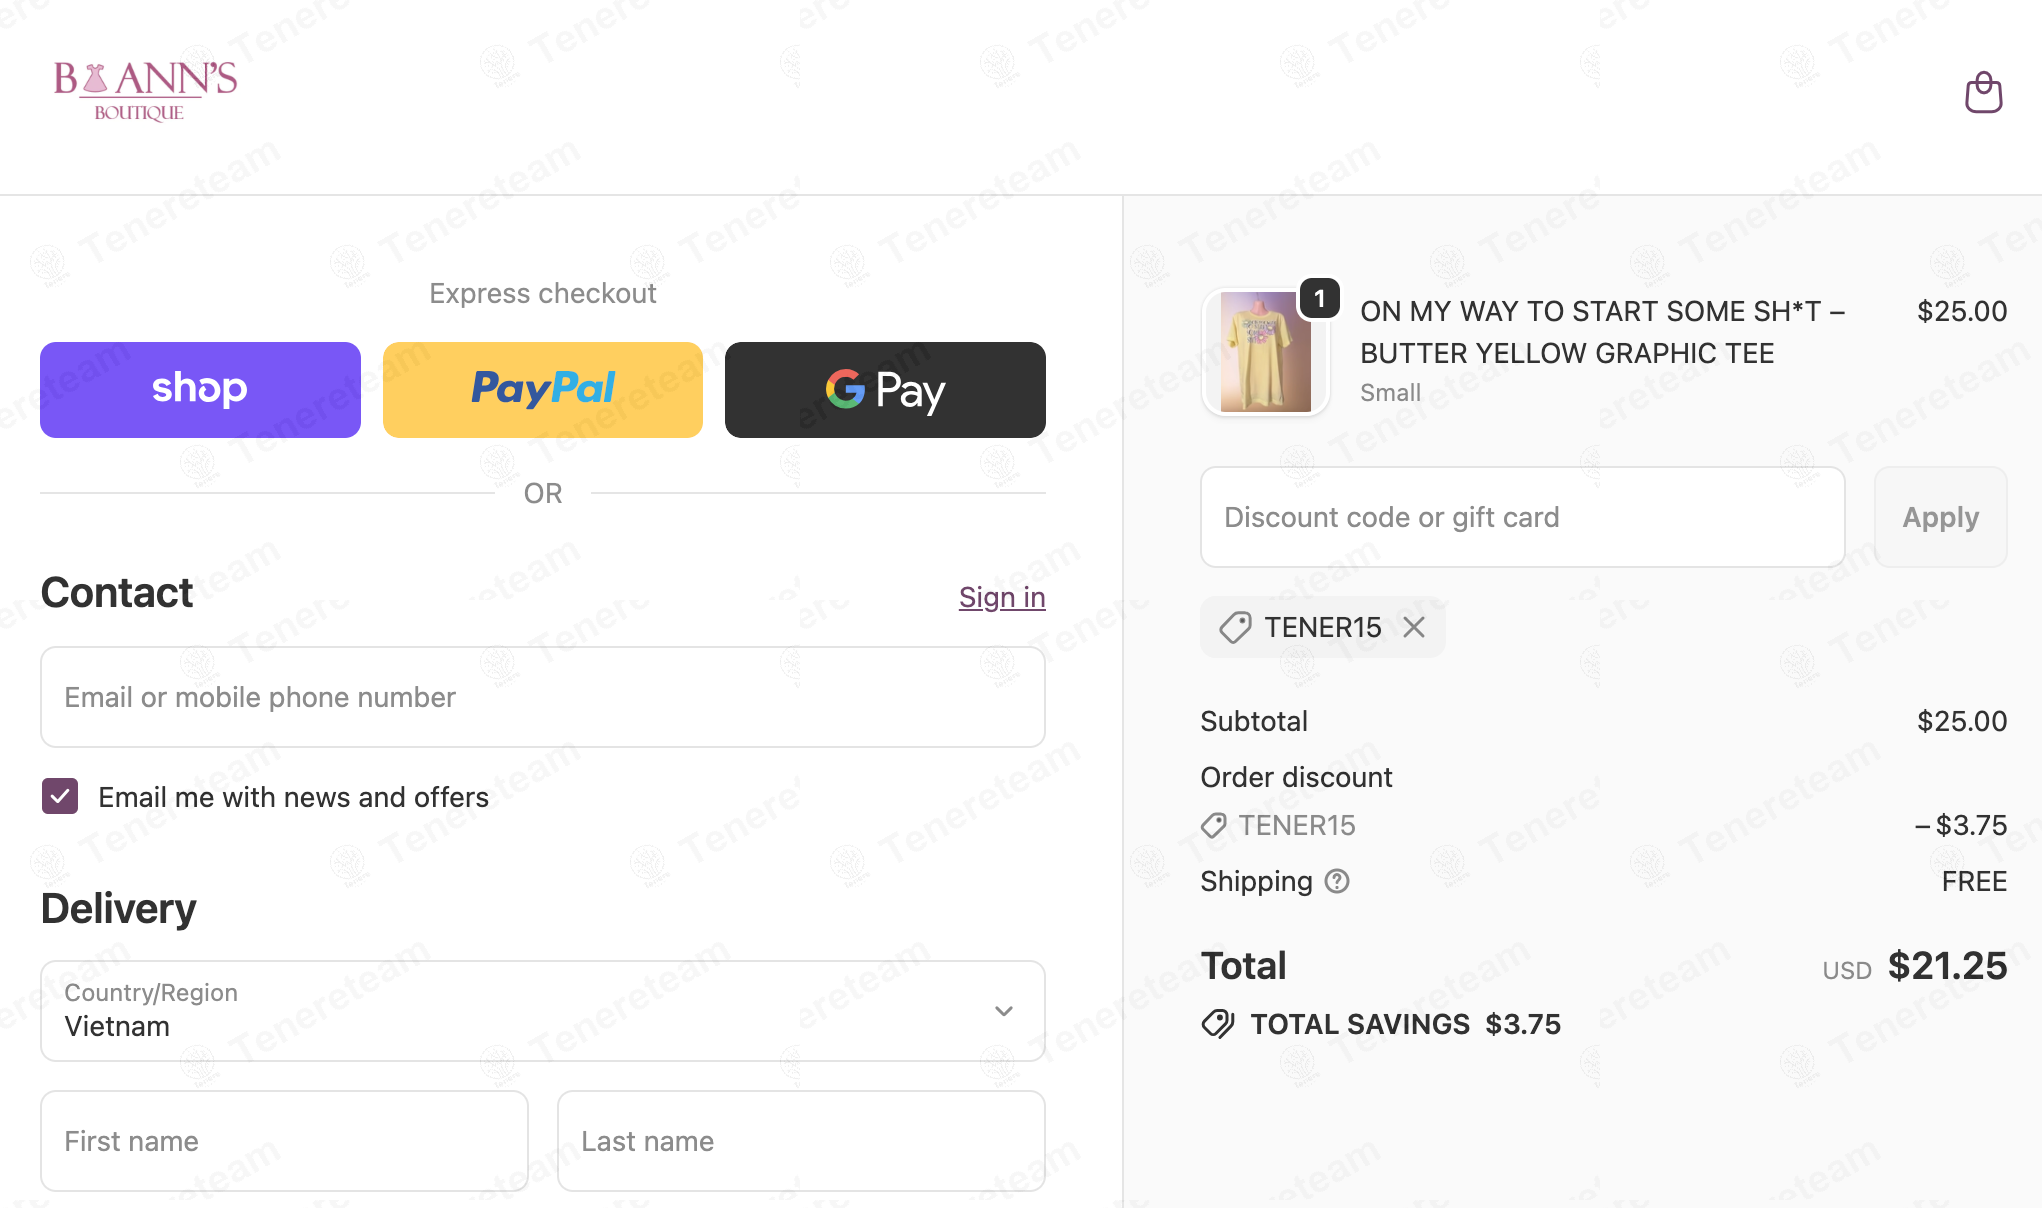The width and height of the screenshot is (2042, 1208).
Task: Apply the discount code
Action: (1940, 517)
